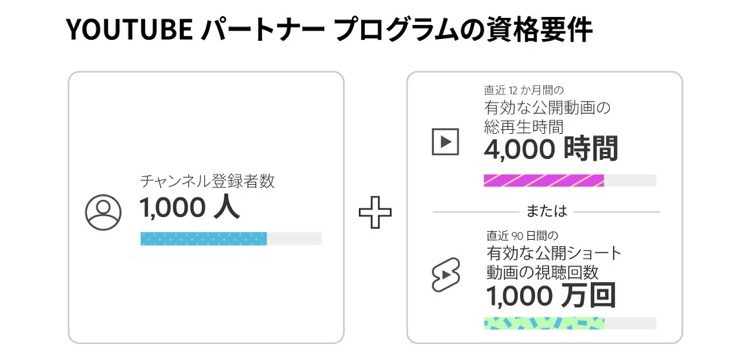Image resolution: width=749 pixels, height=364 pixels.
Task: Click the 4,000 時間 watch hours text
Action: point(551,149)
